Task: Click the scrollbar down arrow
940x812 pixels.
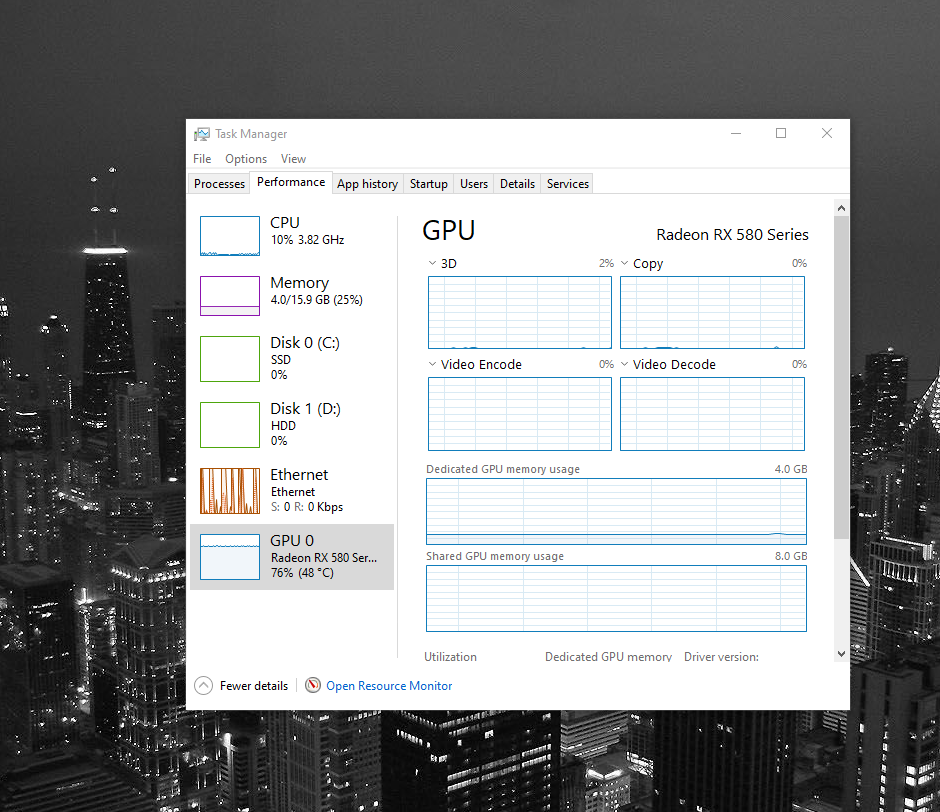Action: tap(841, 654)
